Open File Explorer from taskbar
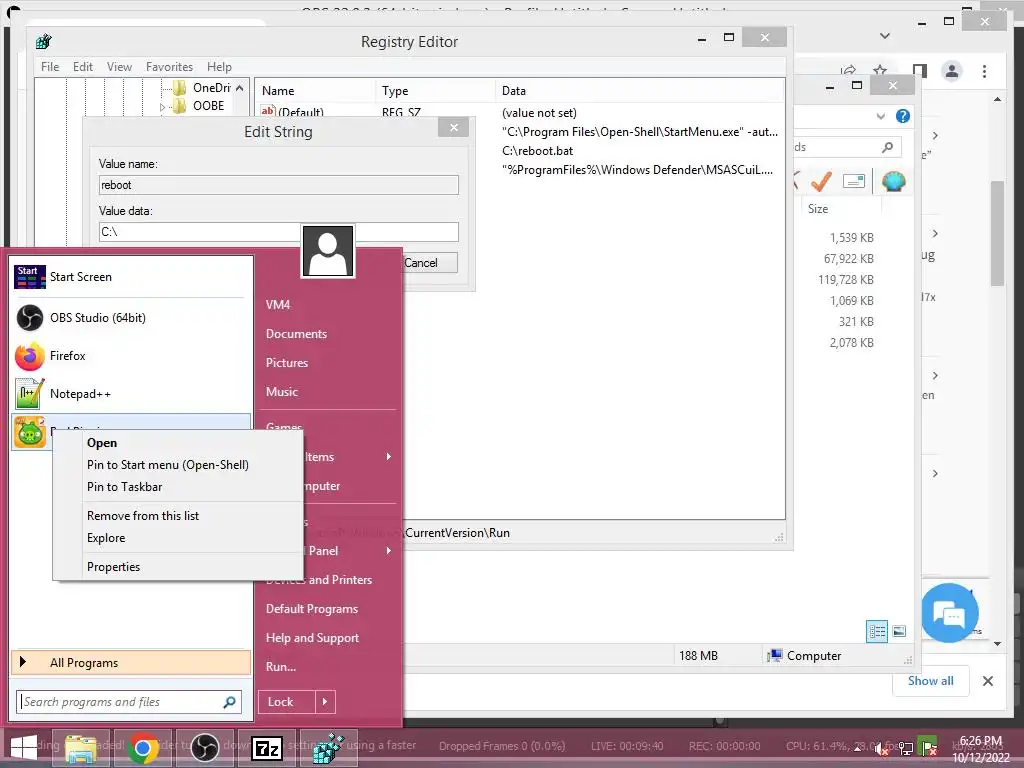The image size is (1024, 768). (x=81, y=748)
